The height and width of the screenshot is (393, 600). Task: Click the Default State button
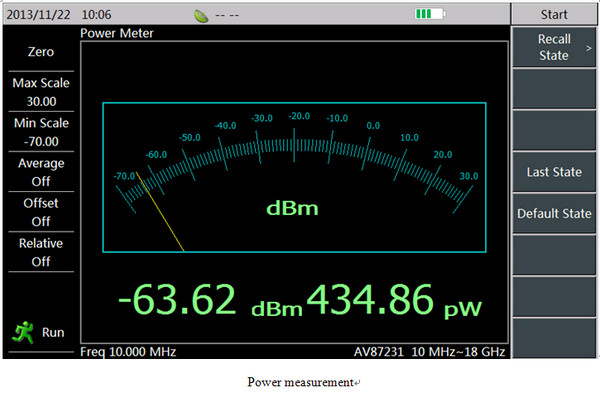tap(554, 213)
